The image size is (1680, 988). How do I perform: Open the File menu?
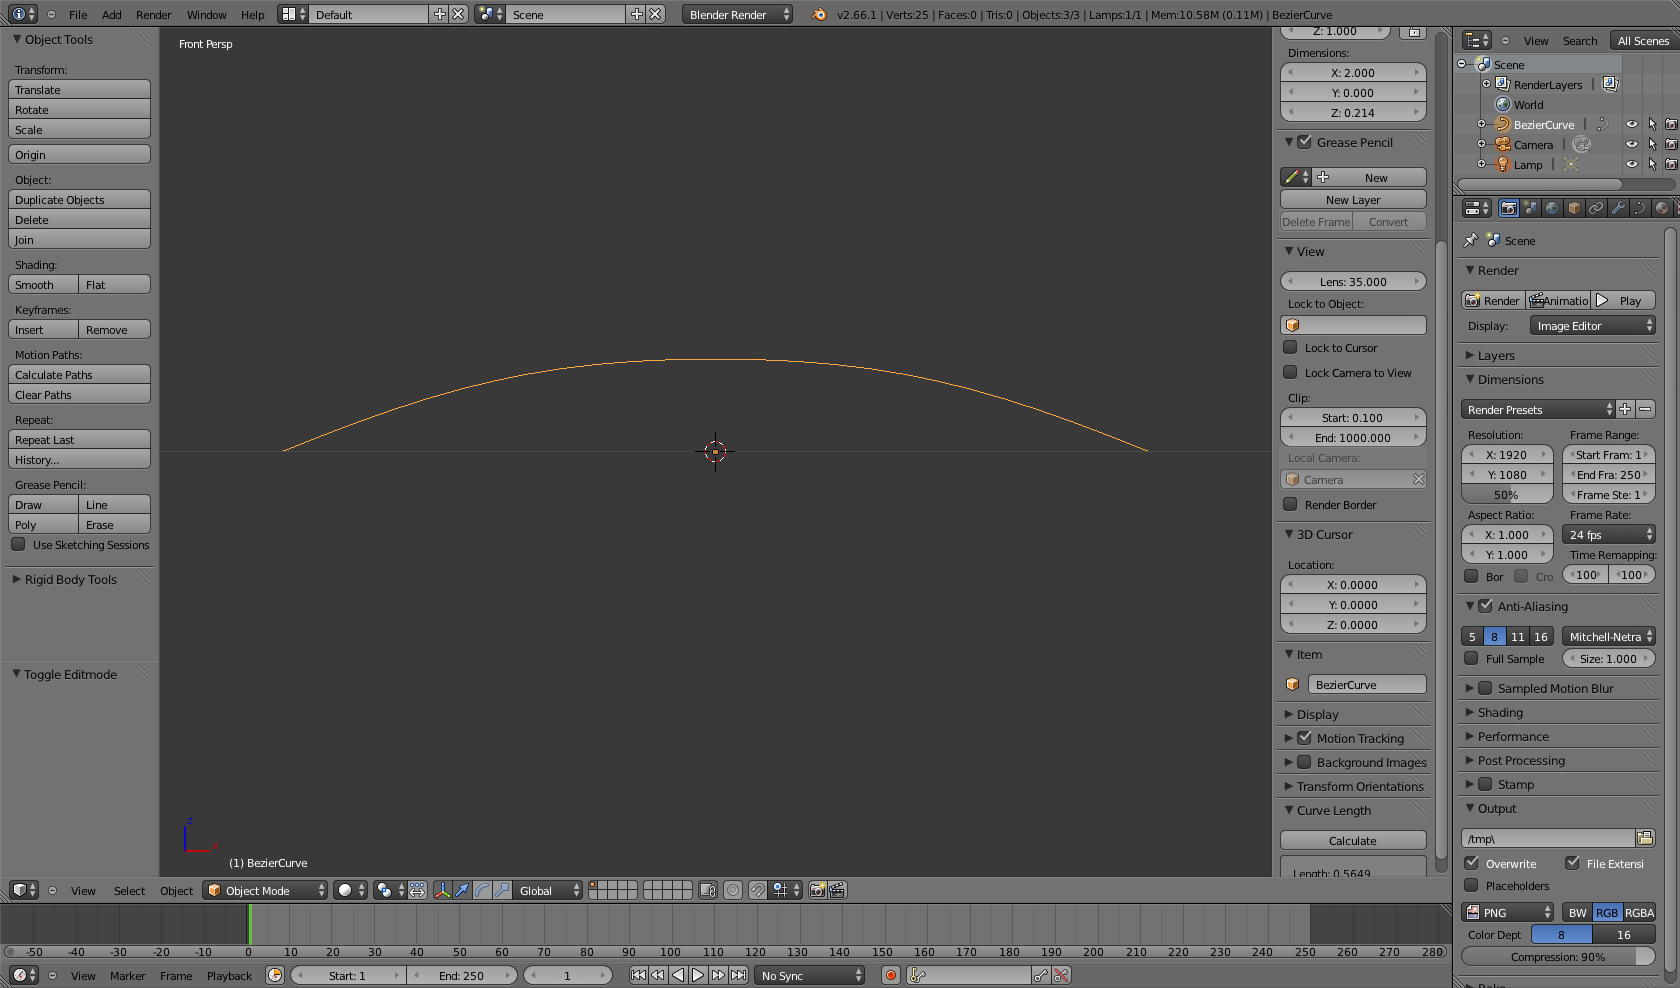(x=78, y=14)
